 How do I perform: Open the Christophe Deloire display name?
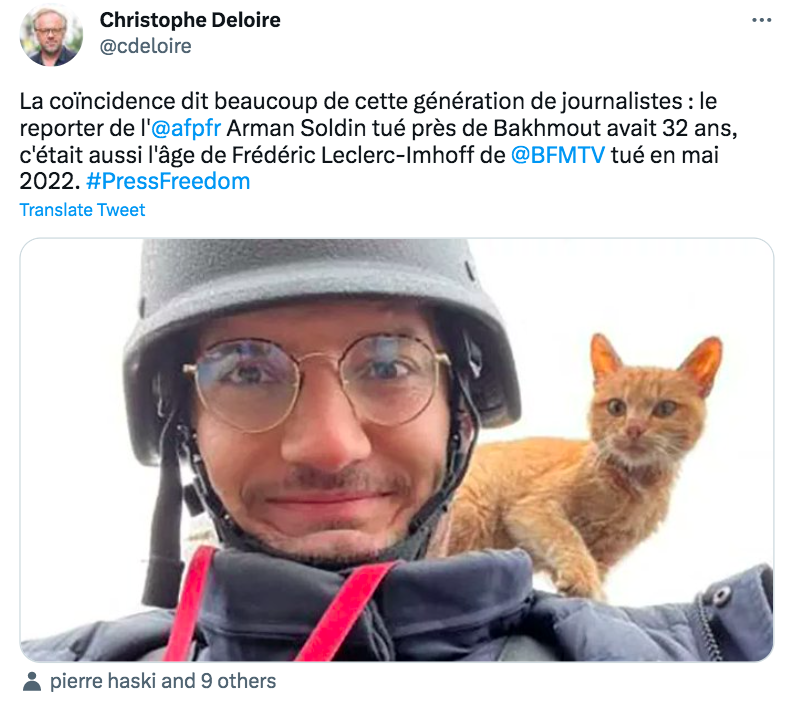[x=190, y=20]
